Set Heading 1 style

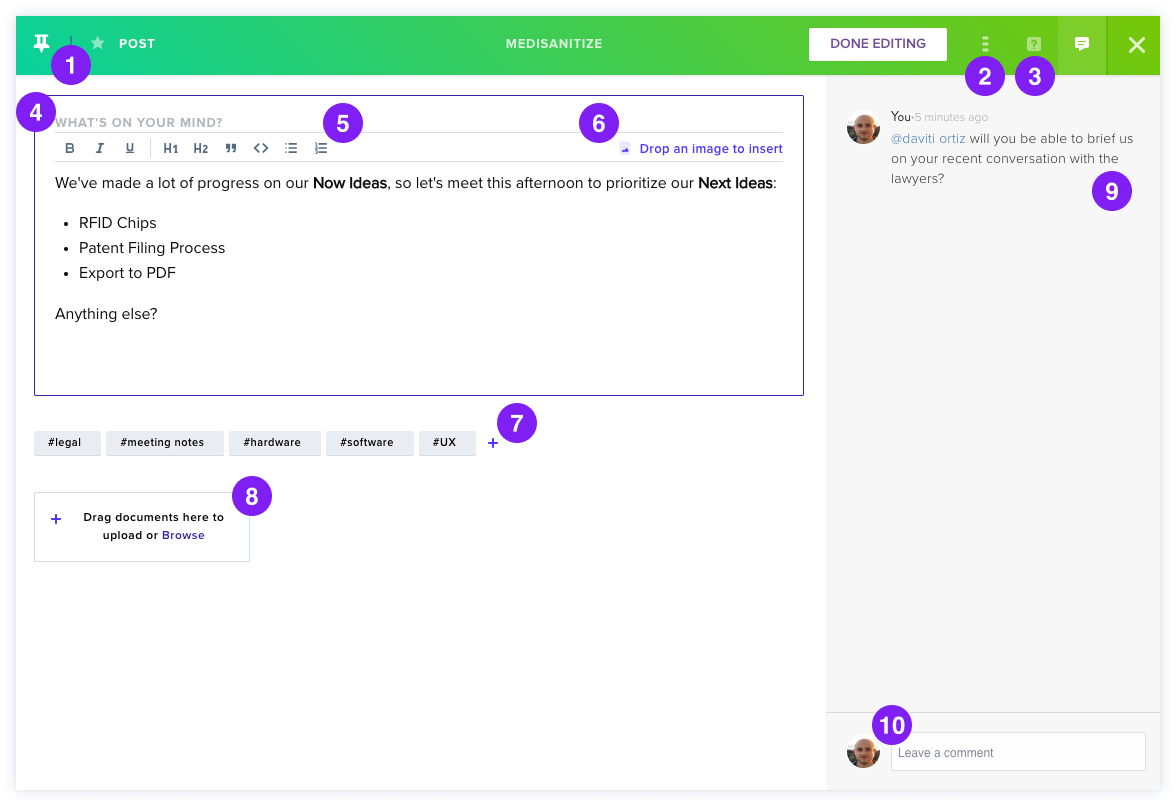170,148
